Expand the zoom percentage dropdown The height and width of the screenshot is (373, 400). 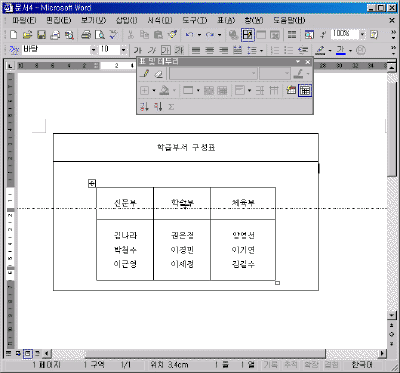coord(362,35)
